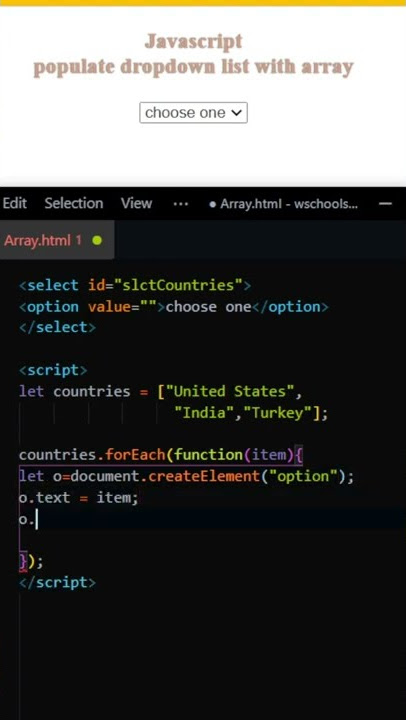Open the View menu

coord(136,203)
